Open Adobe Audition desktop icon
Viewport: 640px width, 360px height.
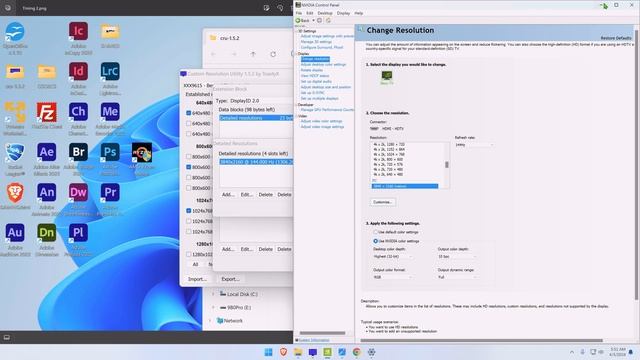15,240
